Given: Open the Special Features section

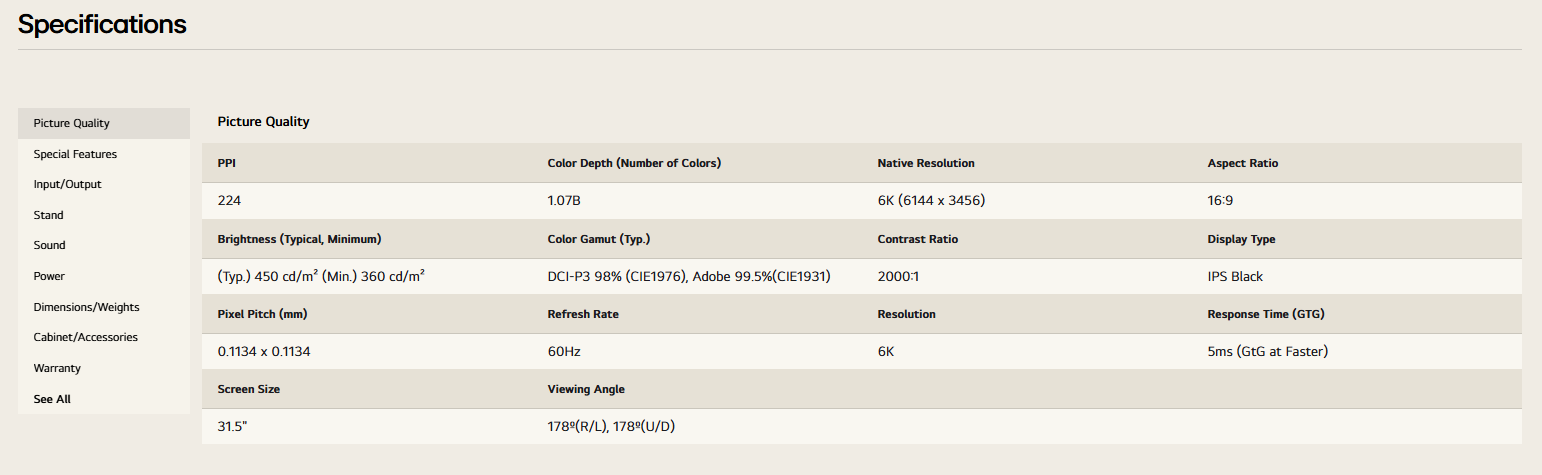Looking at the screenshot, I should (x=104, y=154).
